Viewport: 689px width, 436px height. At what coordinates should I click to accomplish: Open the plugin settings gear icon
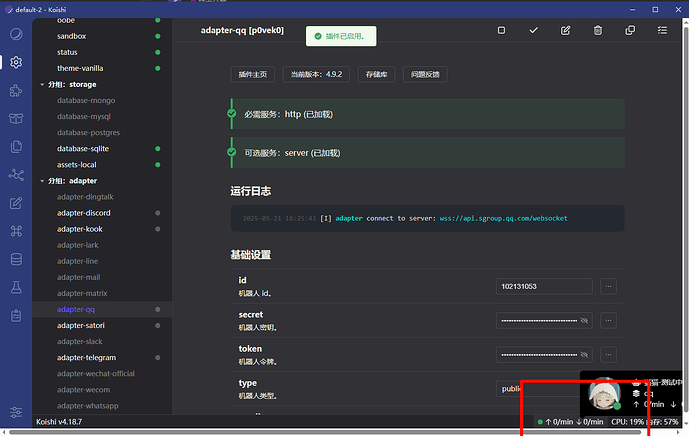(x=16, y=62)
